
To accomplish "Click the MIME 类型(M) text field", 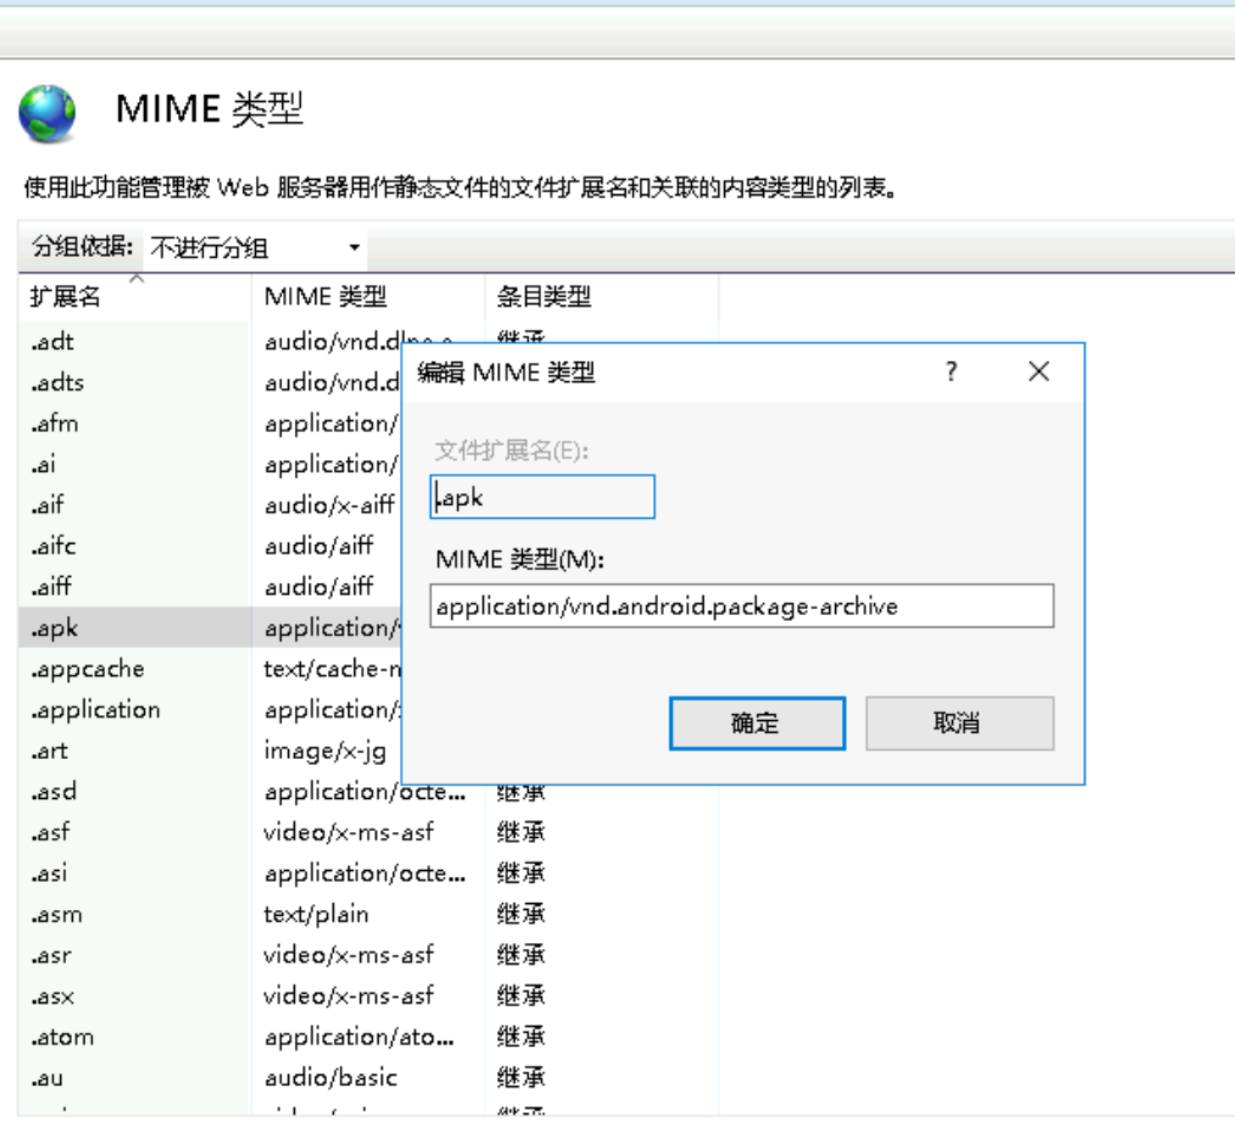I will tap(740, 606).
